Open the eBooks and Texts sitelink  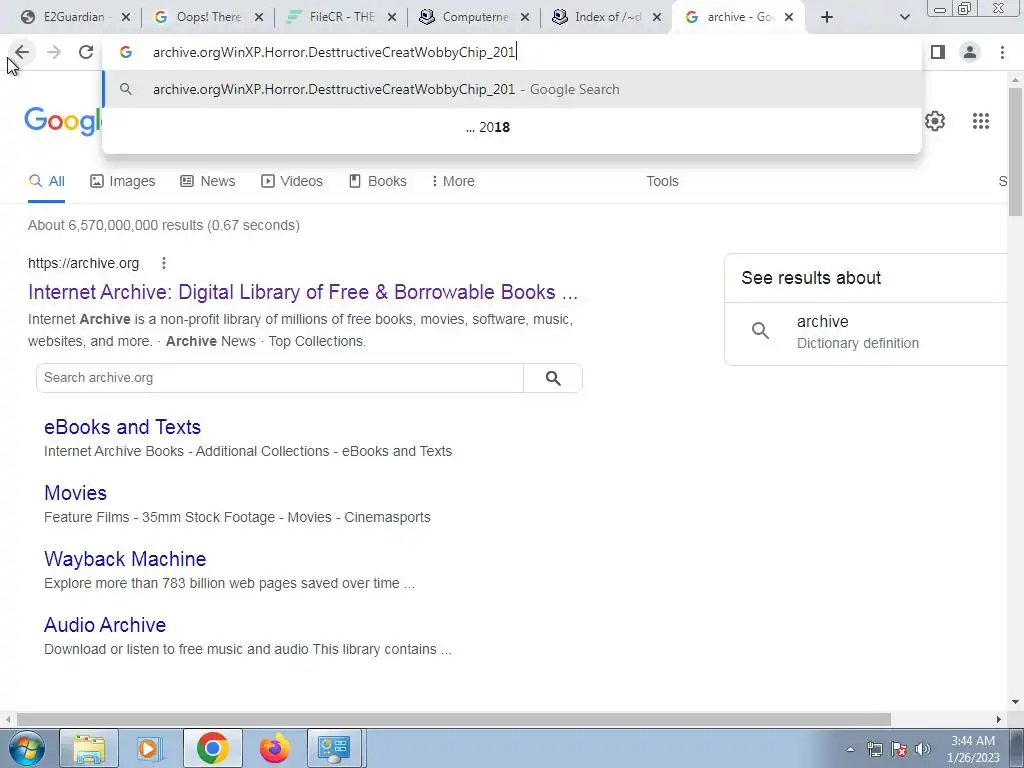point(123,427)
